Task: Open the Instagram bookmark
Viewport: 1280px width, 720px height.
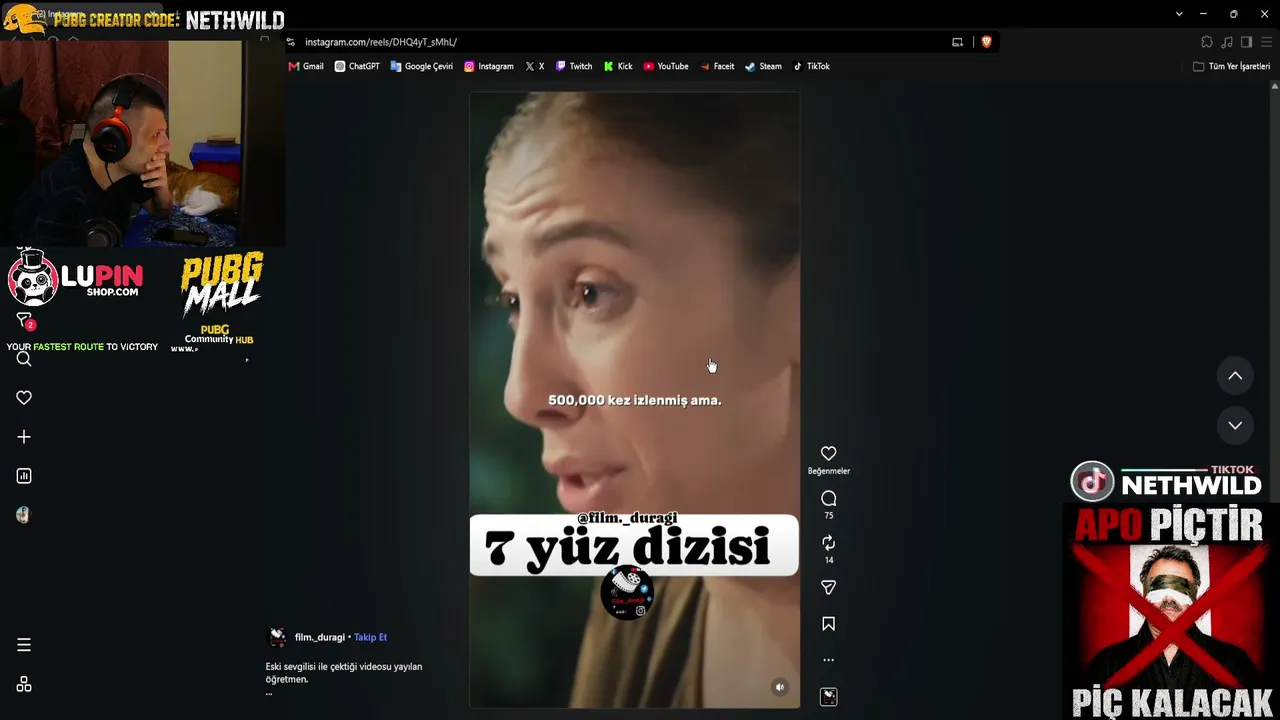Action: tap(489, 66)
